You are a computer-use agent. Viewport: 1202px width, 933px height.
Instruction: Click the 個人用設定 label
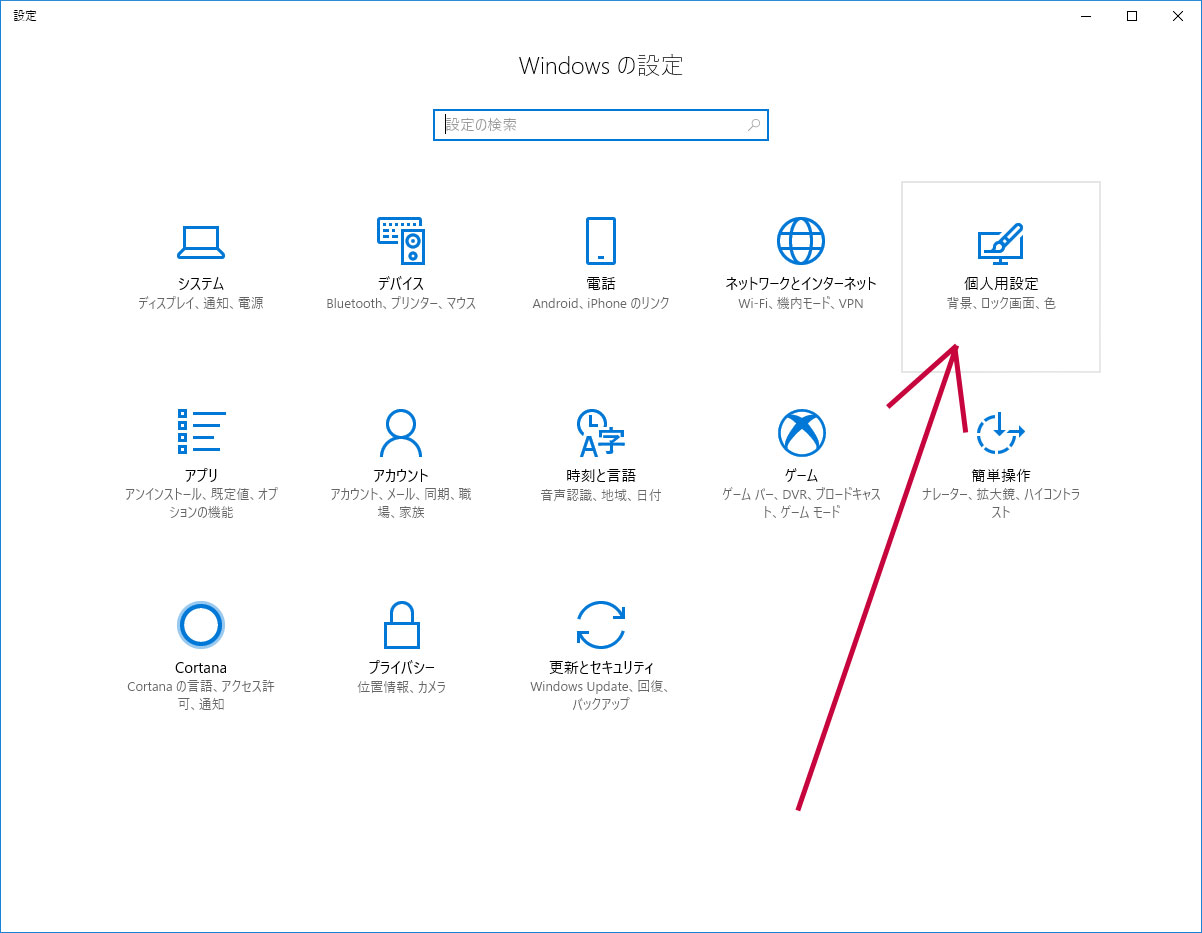pos(1001,284)
